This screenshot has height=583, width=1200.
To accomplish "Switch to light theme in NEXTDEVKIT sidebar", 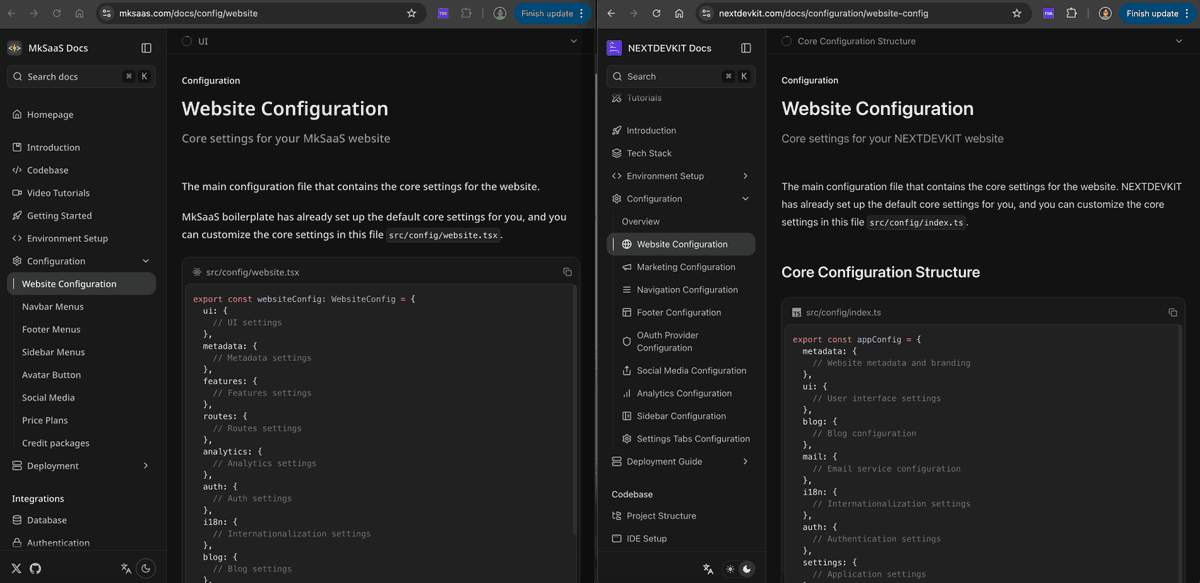I will pyautogui.click(x=730, y=569).
